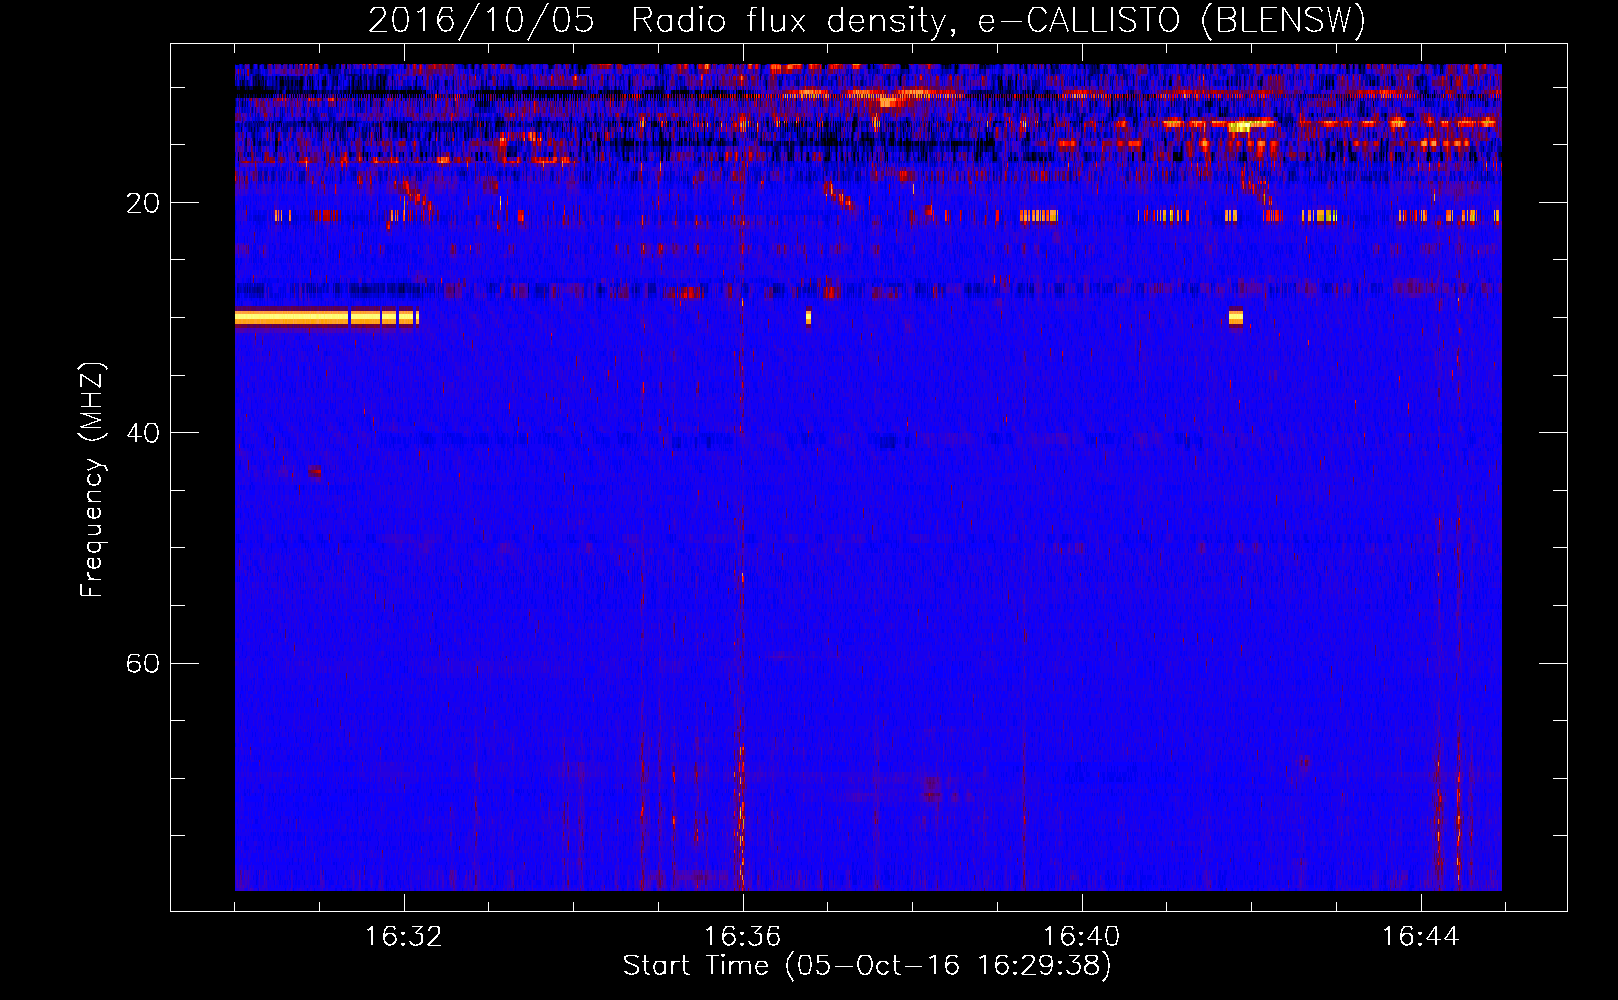Click the 'Frequency (MHZ)' axis label

coord(92,480)
